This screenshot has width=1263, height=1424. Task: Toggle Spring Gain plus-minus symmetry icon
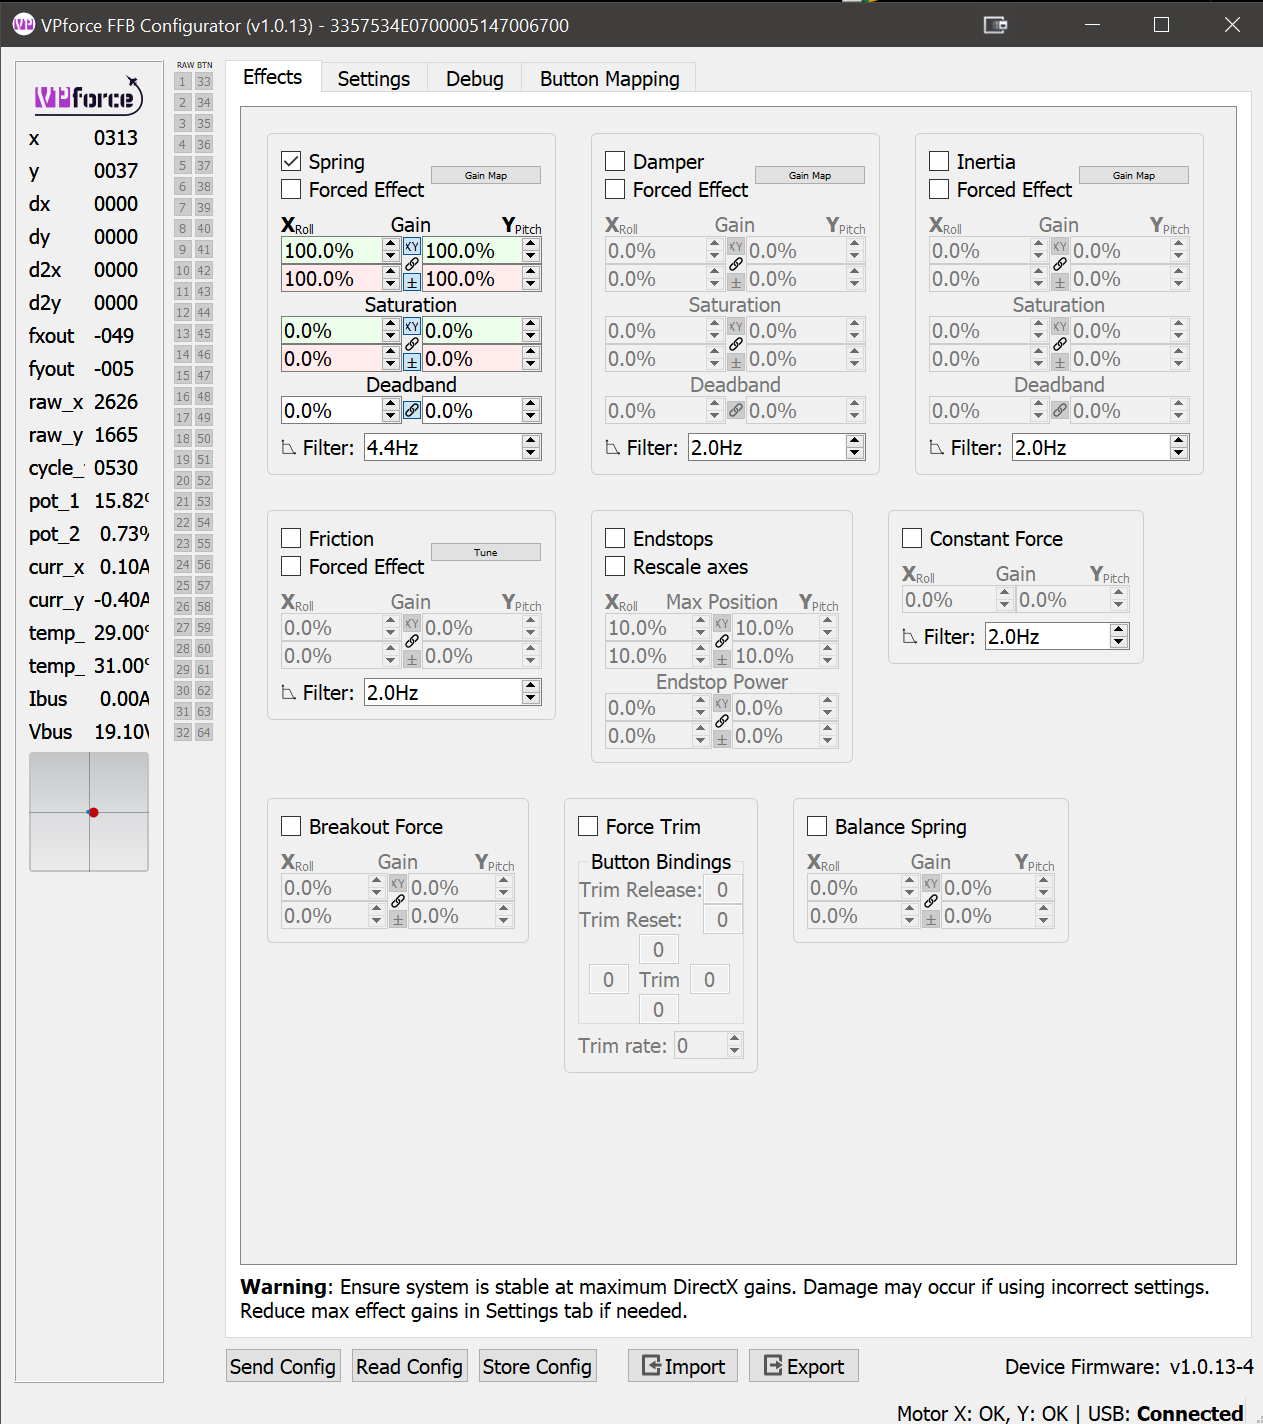tap(412, 282)
